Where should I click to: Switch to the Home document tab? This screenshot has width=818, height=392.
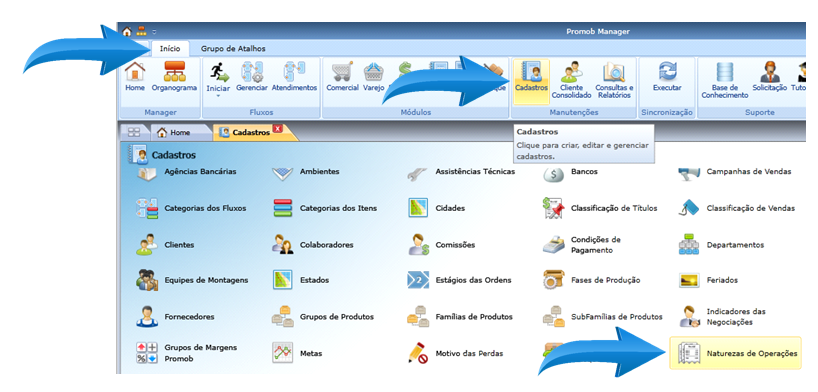176,133
